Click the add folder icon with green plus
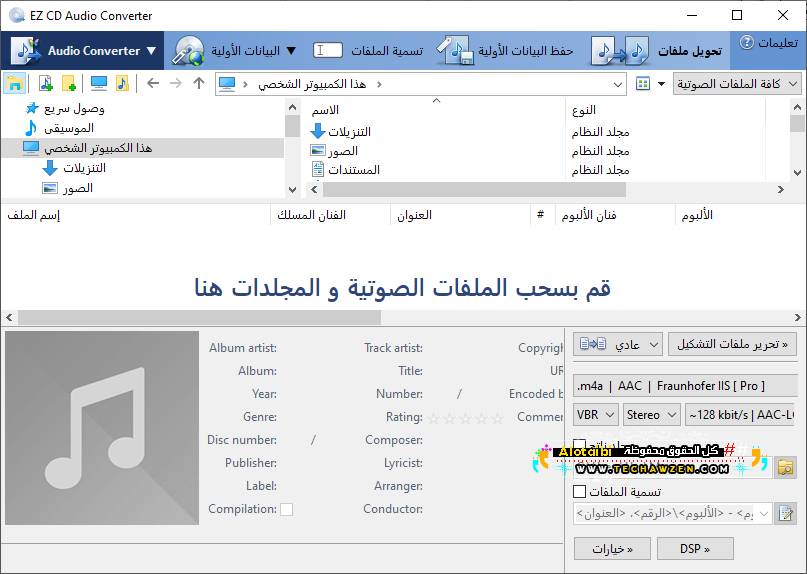 69,83
